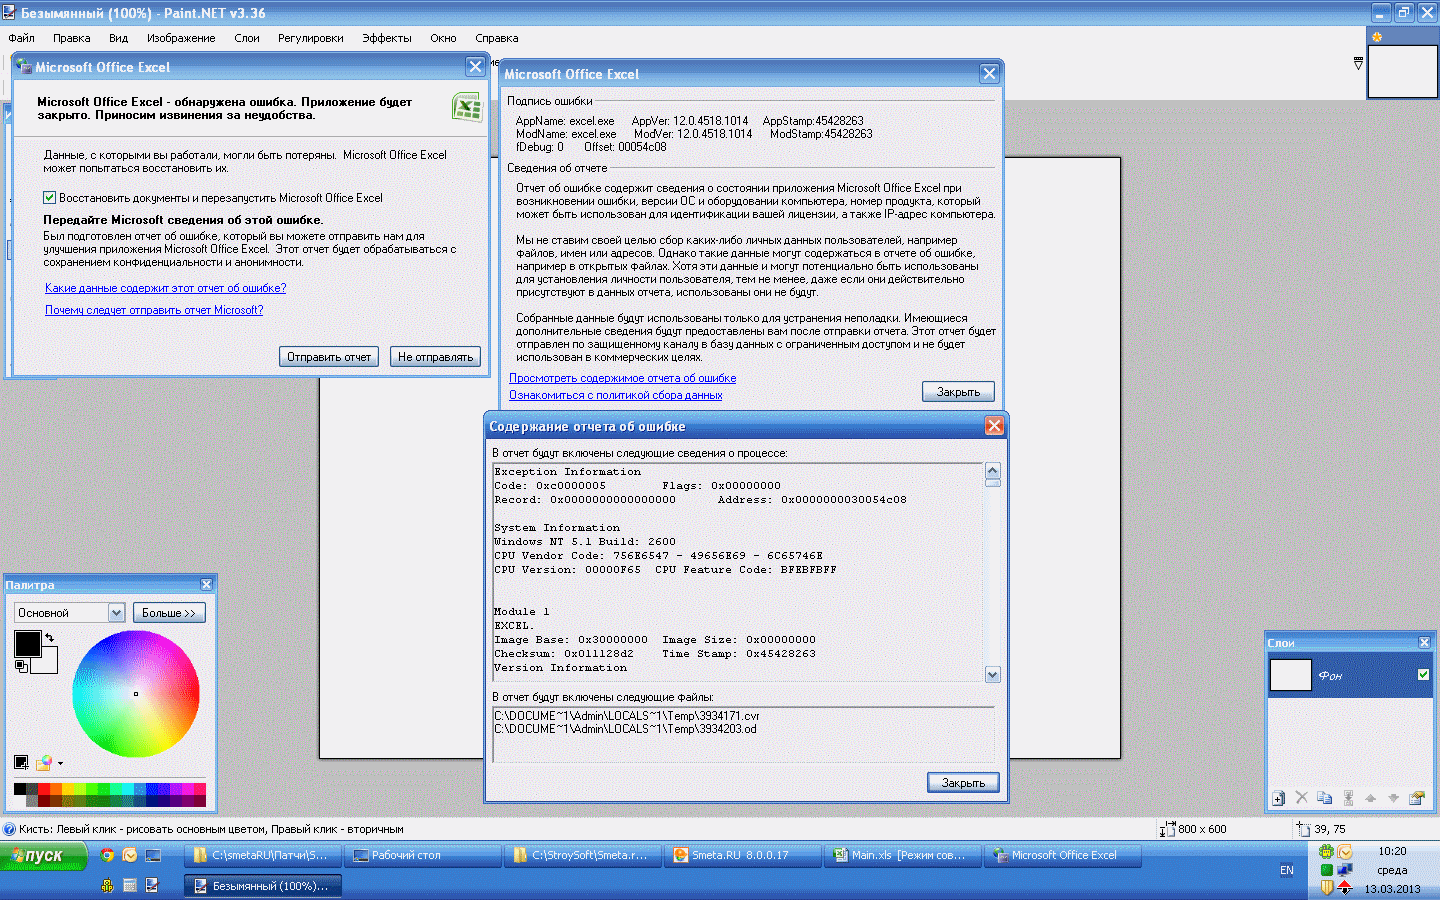Click add color to palette icon

click(x=21, y=763)
